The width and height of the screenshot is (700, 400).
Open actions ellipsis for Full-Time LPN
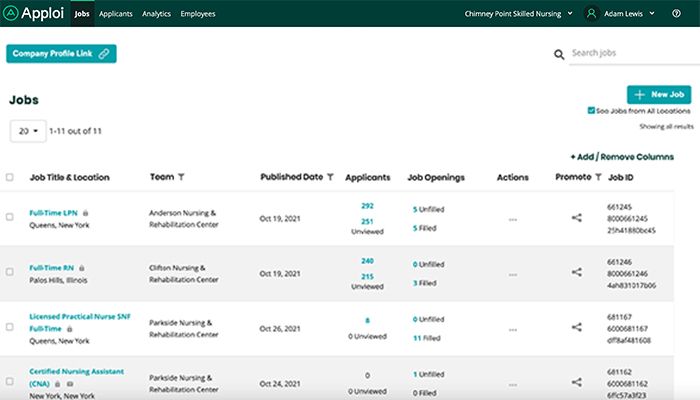(512, 218)
